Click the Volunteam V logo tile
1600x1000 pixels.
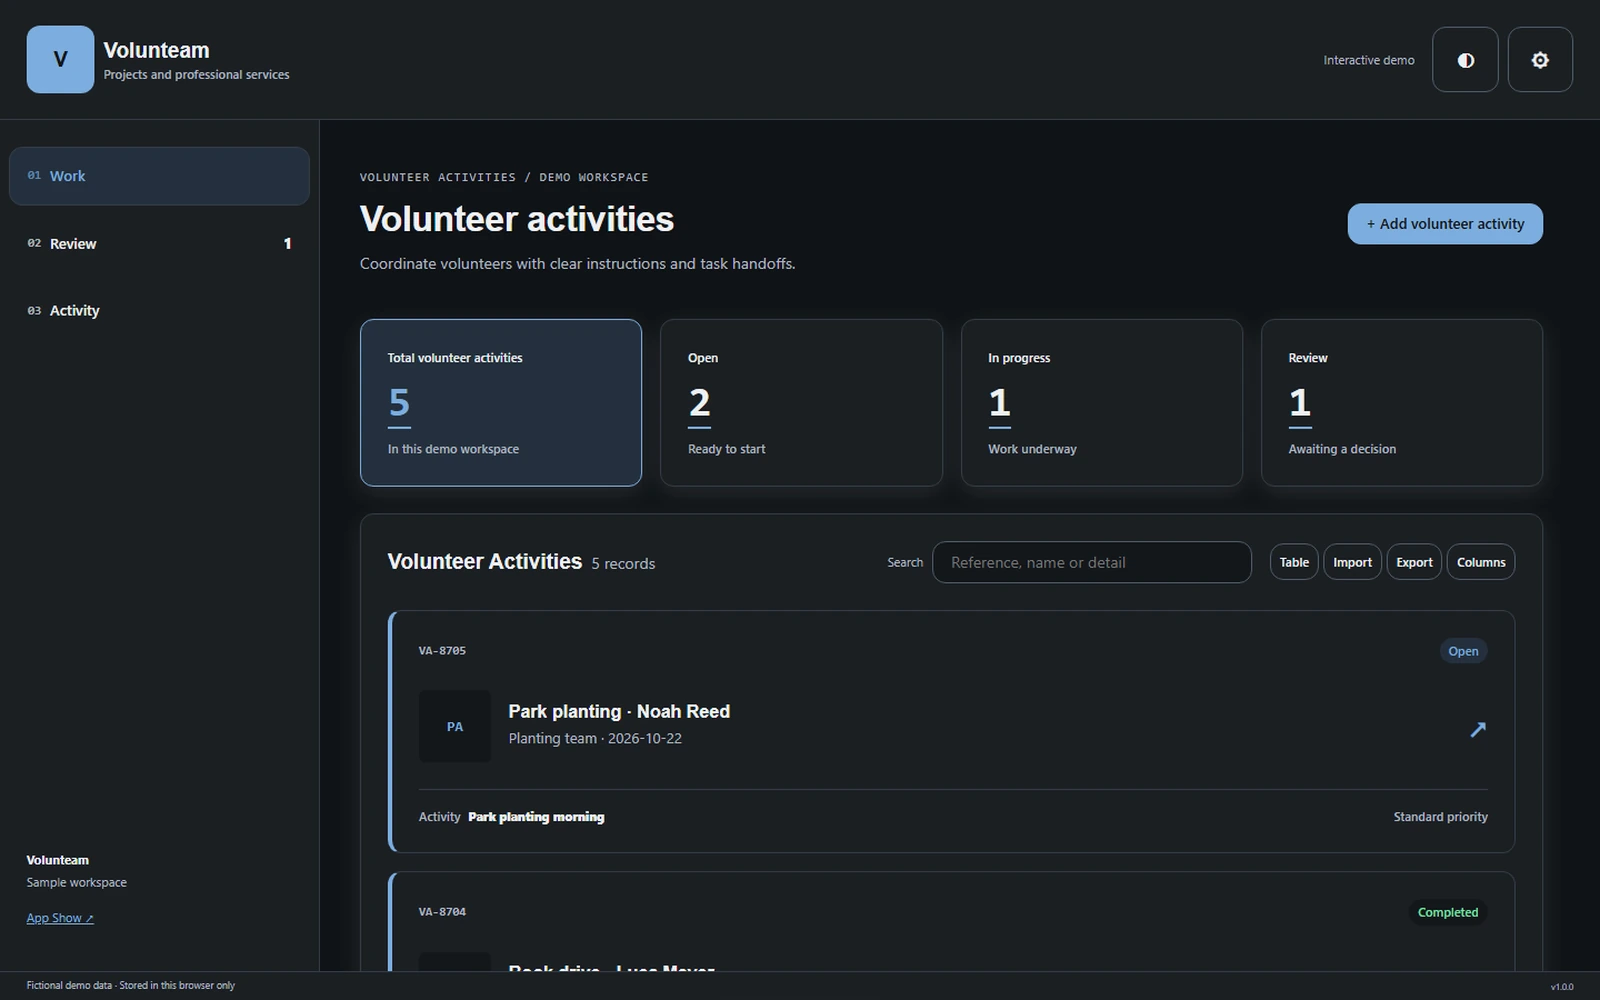pyautogui.click(x=60, y=60)
